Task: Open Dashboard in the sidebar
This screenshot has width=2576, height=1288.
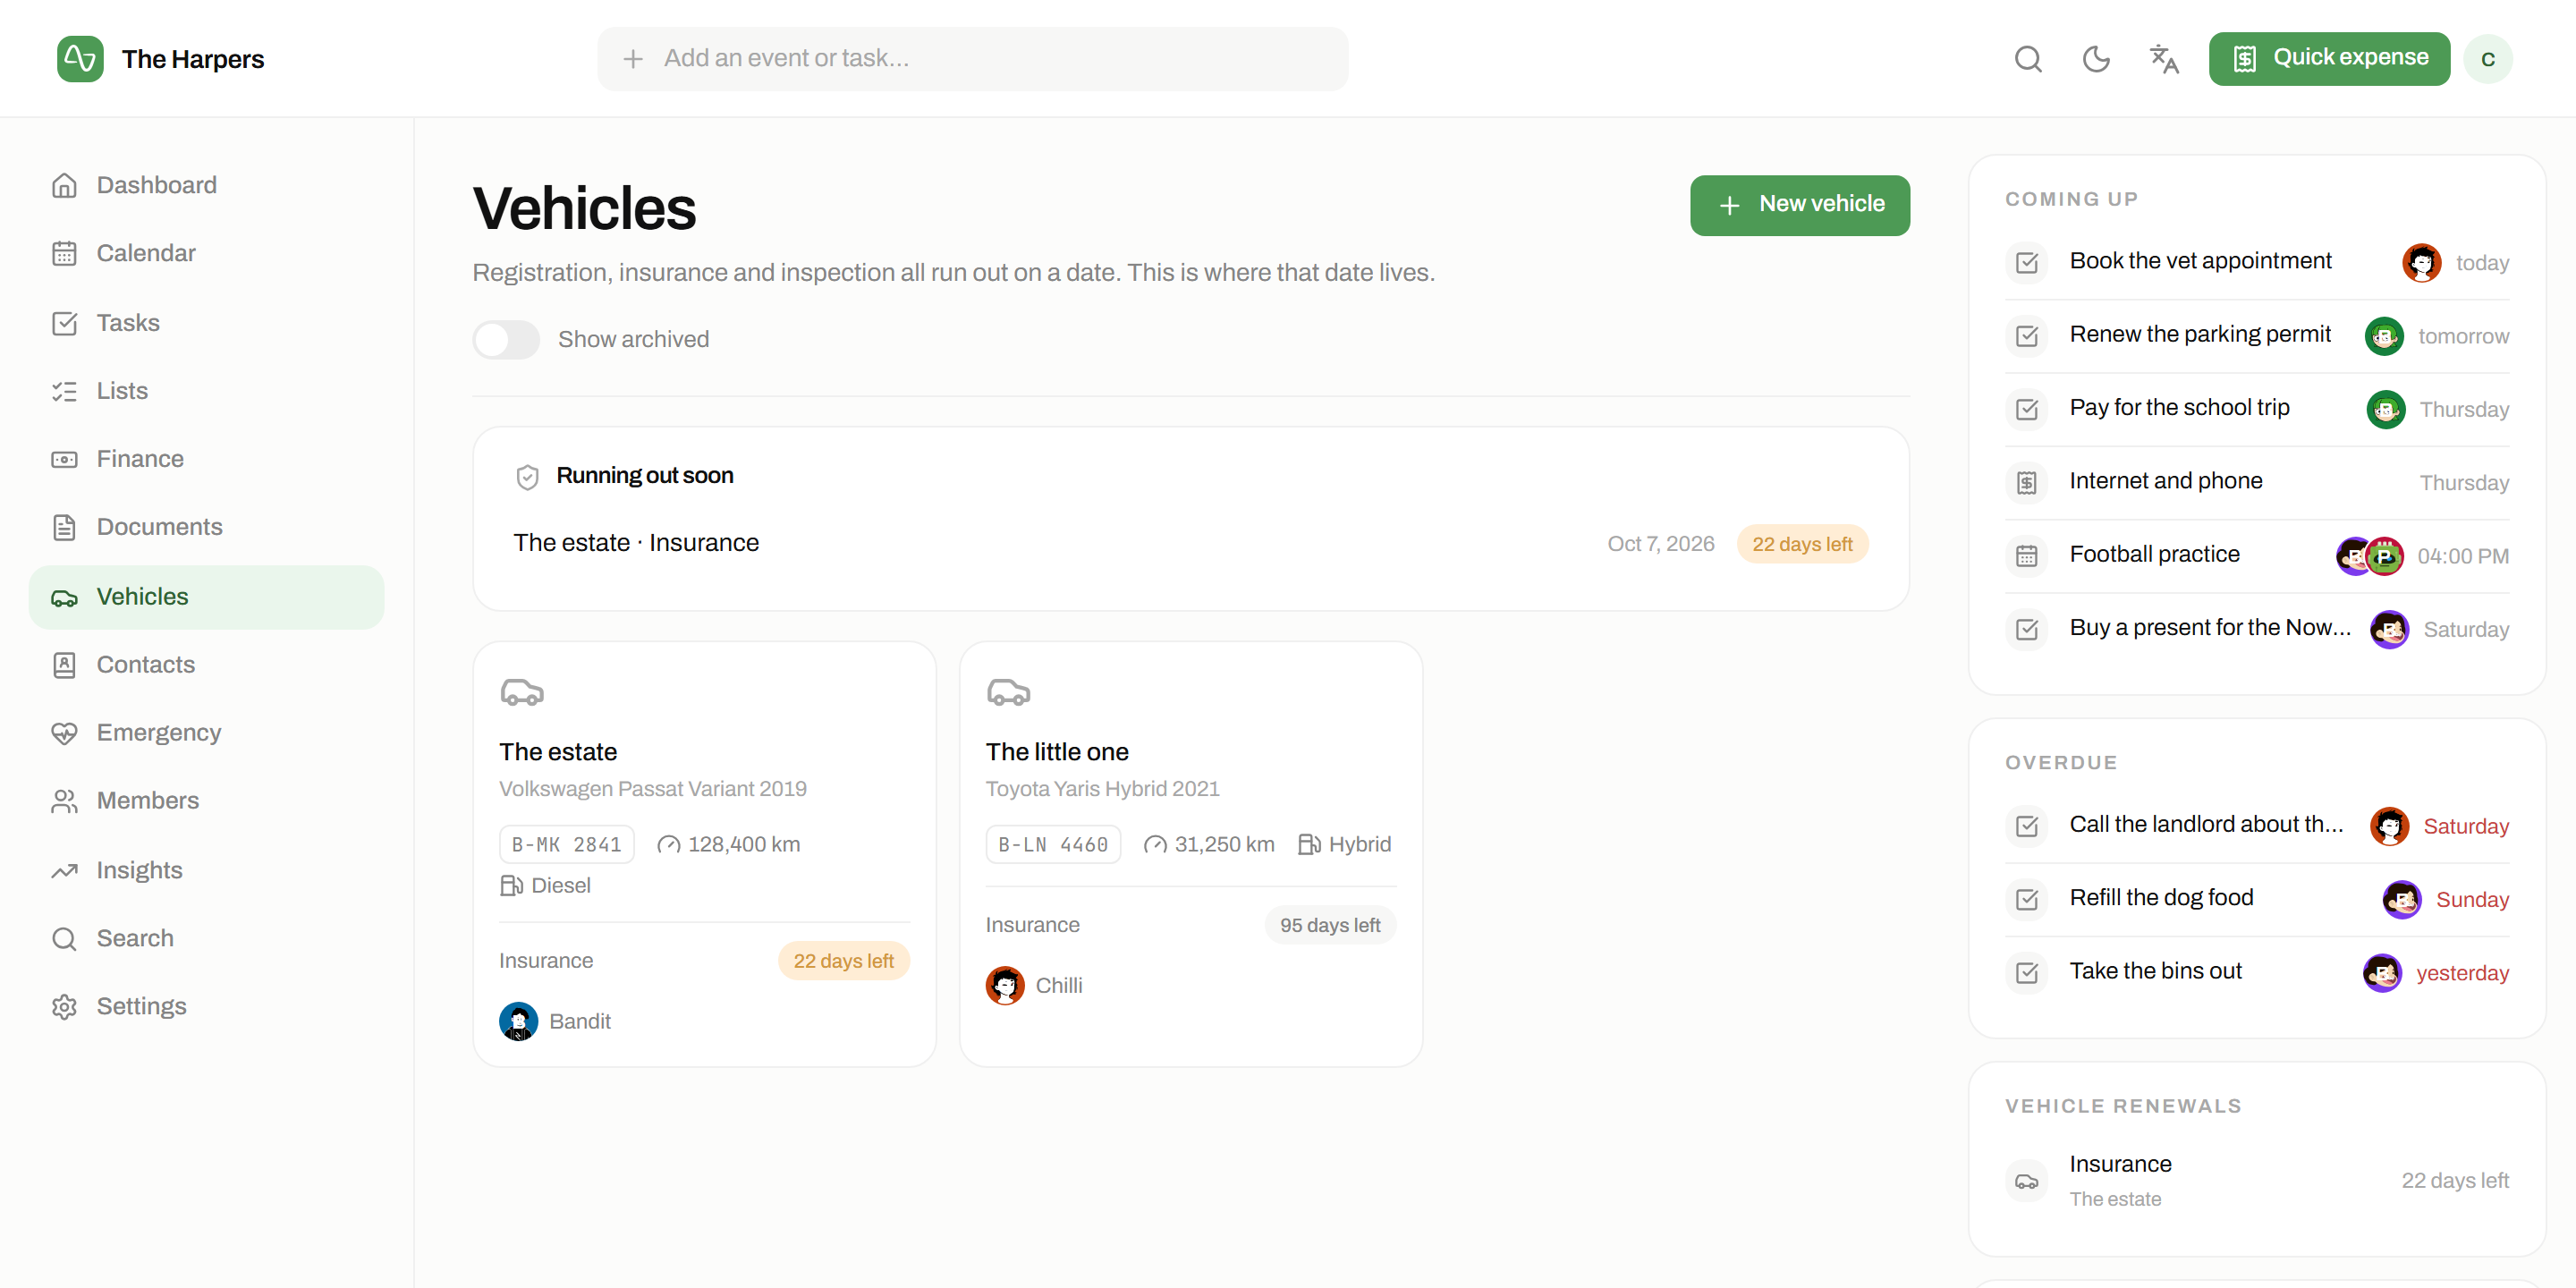Action: click(x=206, y=185)
